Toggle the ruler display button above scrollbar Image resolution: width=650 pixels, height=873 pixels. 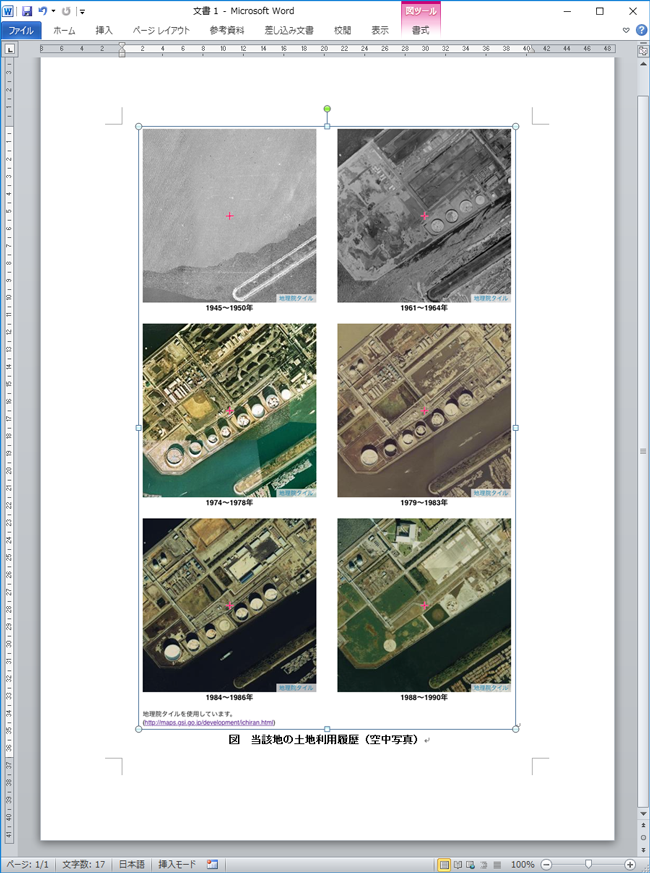(643, 50)
